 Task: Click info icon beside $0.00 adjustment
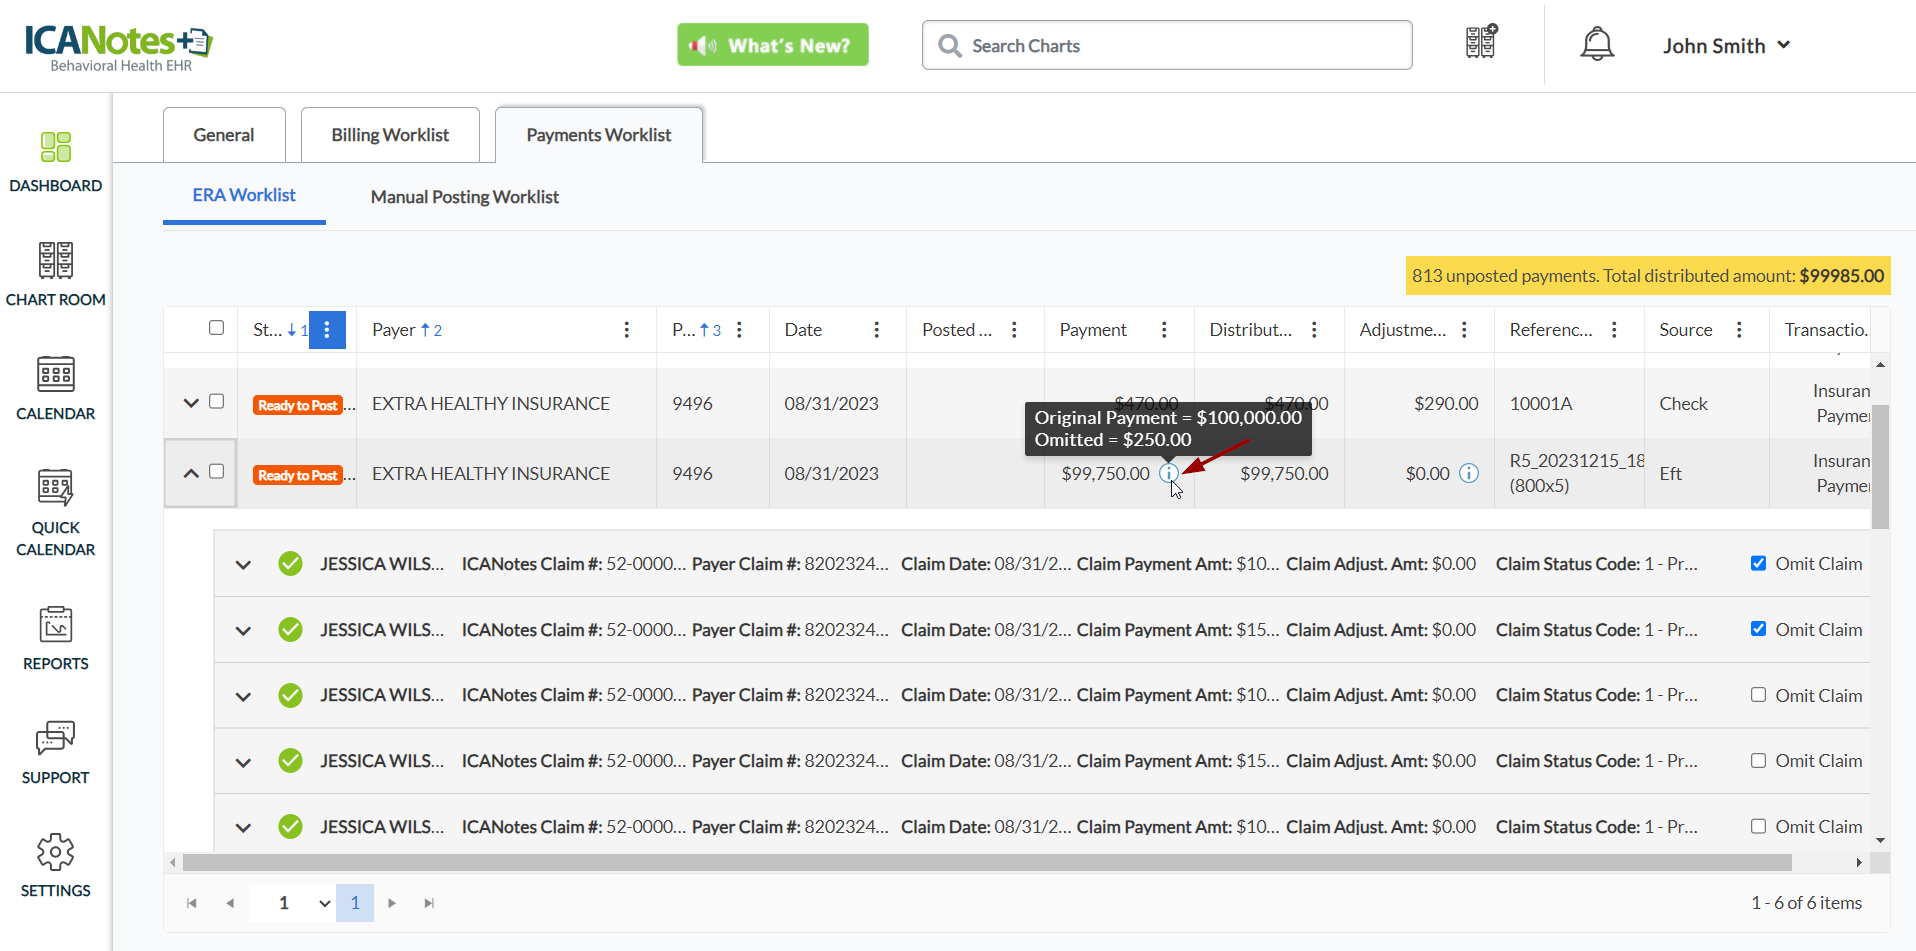tap(1468, 473)
